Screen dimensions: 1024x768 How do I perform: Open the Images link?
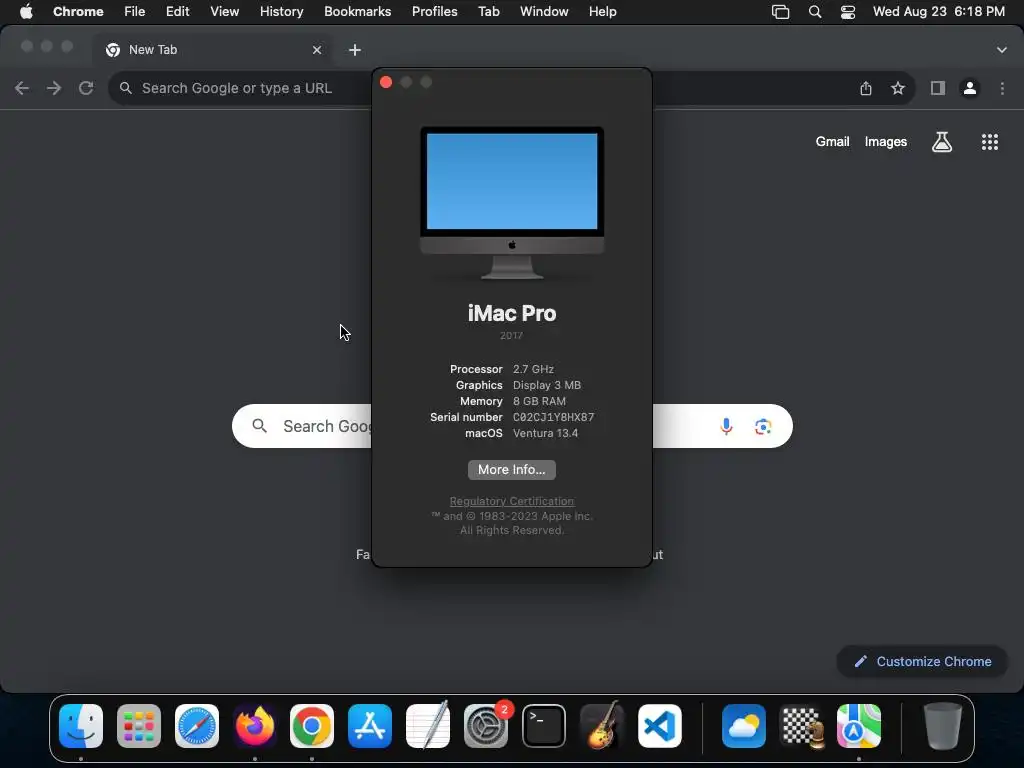tap(886, 142)
